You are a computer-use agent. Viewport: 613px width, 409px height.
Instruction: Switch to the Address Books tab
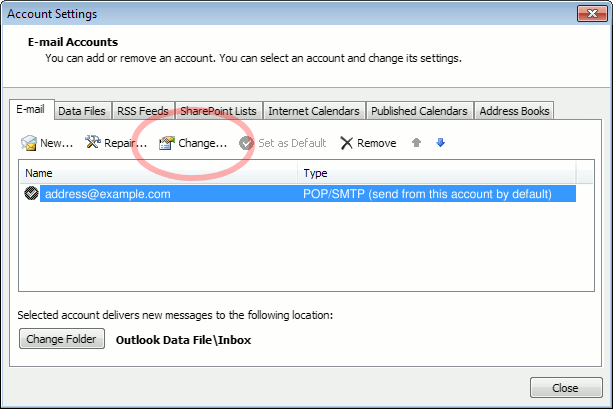513,111
